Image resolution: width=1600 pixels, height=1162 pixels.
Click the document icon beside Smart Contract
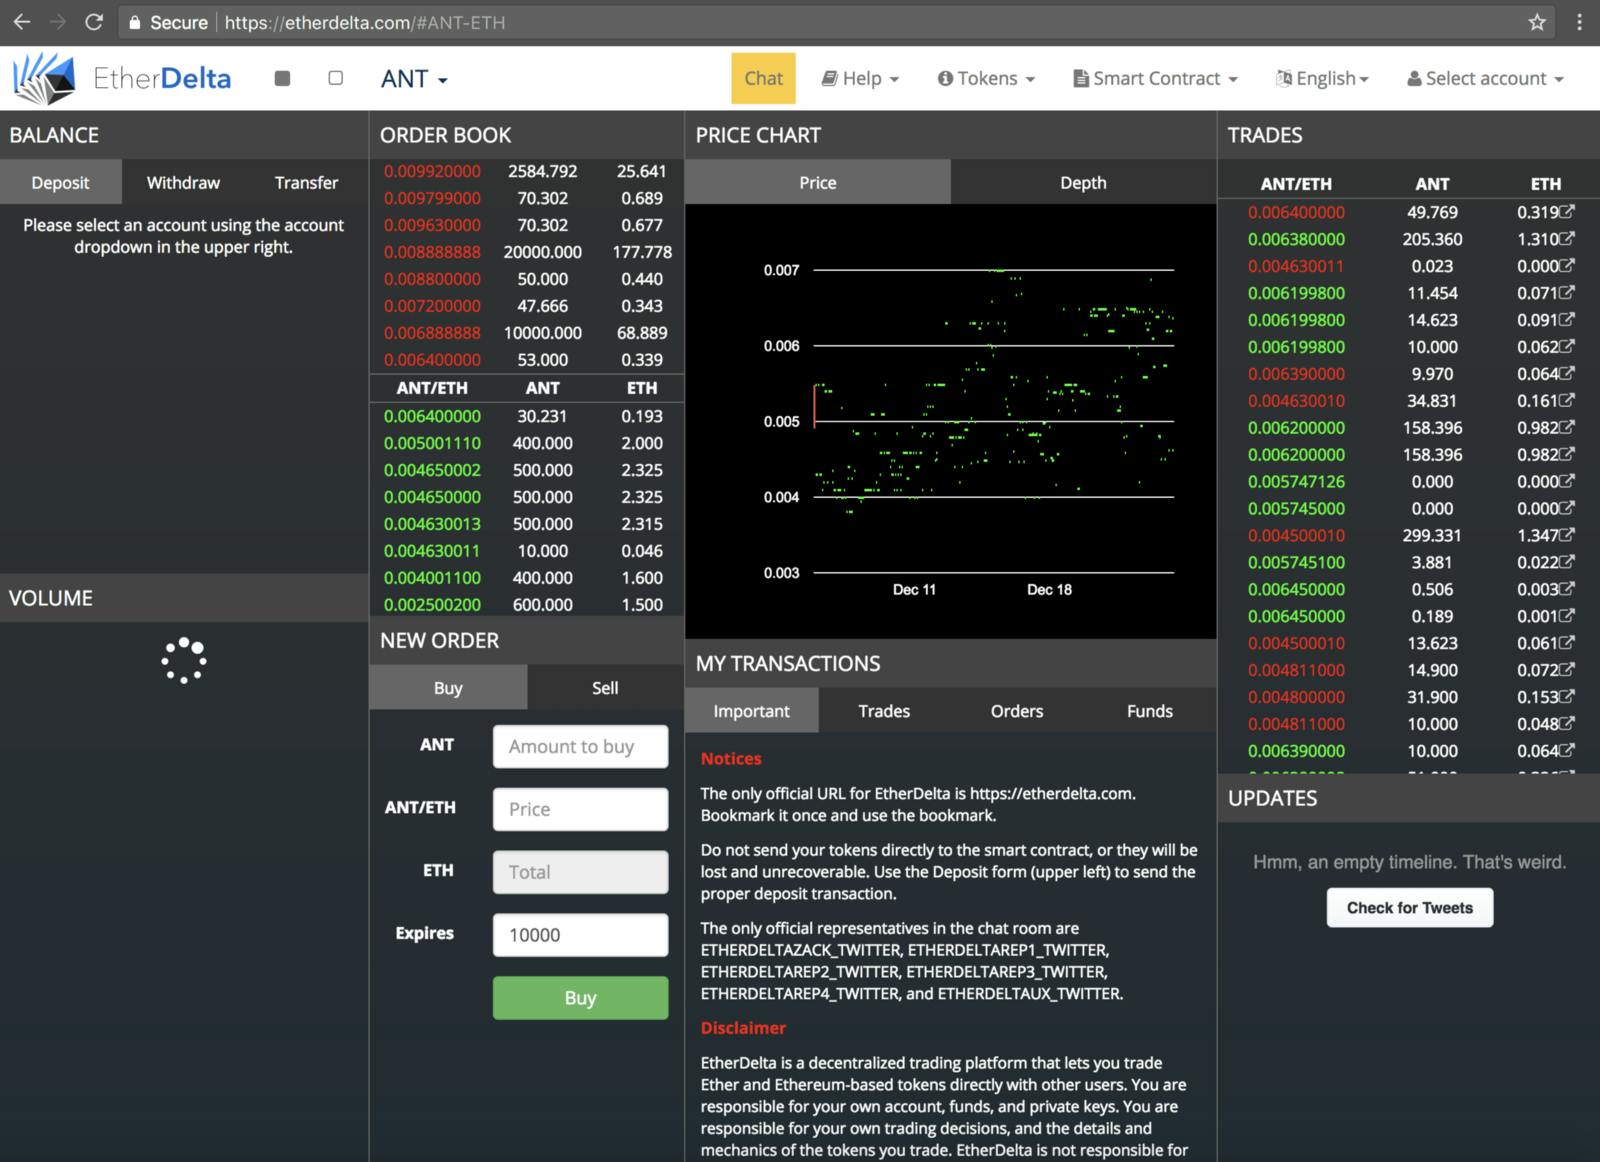[1079, 78]
